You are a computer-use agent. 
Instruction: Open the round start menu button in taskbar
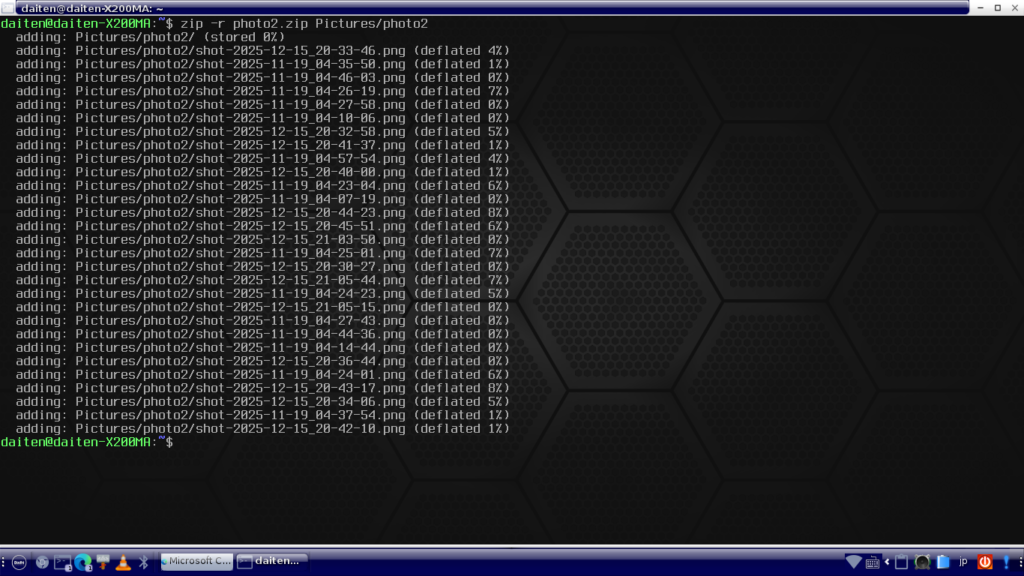pyautogui.click(x=19, y=562)
